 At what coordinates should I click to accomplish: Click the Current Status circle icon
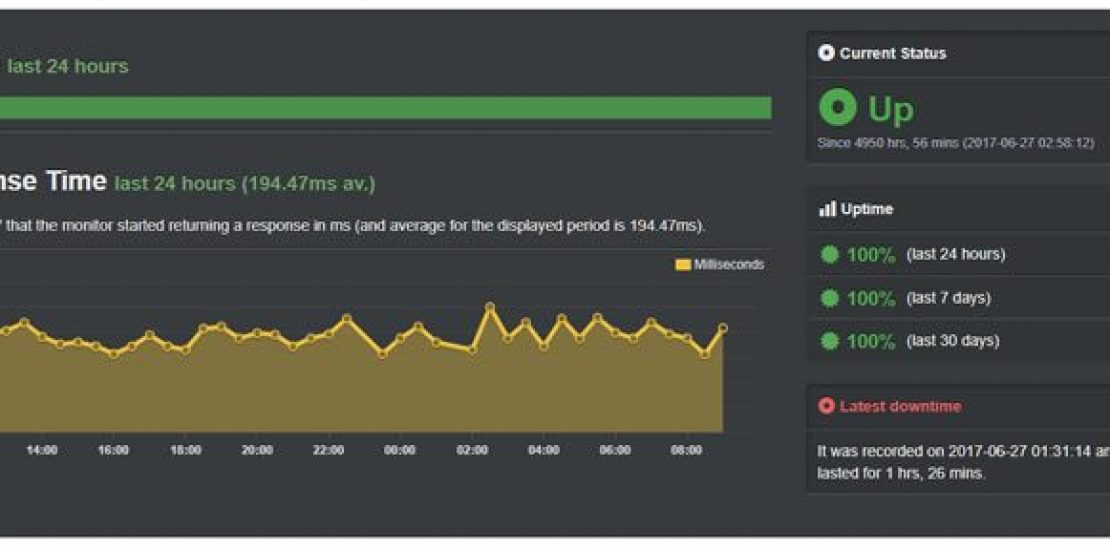(826, 53)
